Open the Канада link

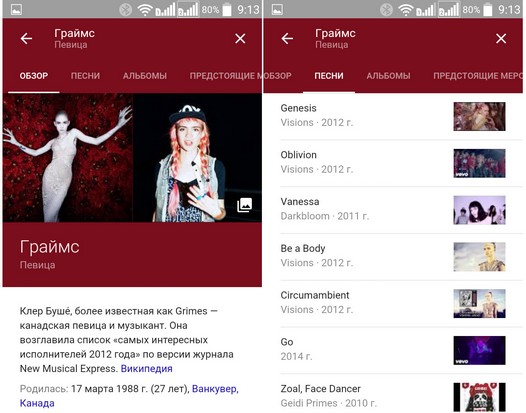pyautogui.click(x=37, y=403)
